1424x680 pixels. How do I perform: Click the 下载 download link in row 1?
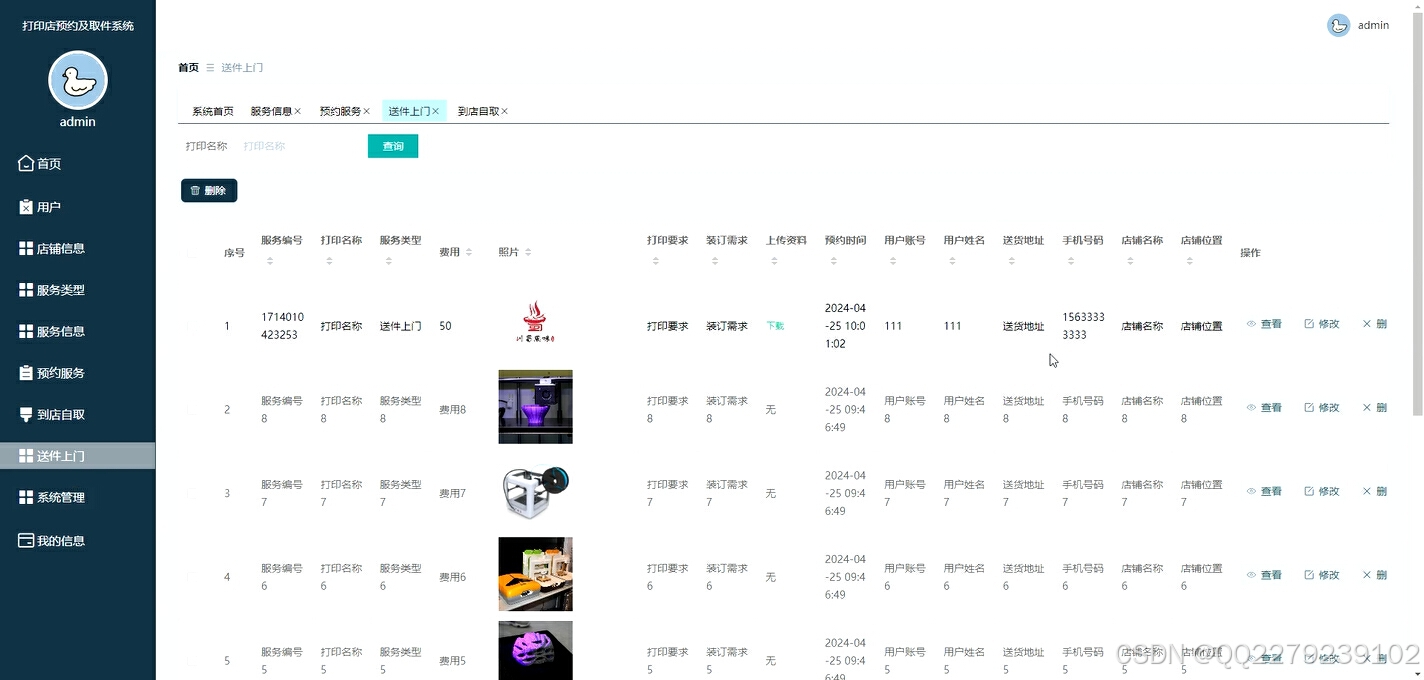point(775,325)
